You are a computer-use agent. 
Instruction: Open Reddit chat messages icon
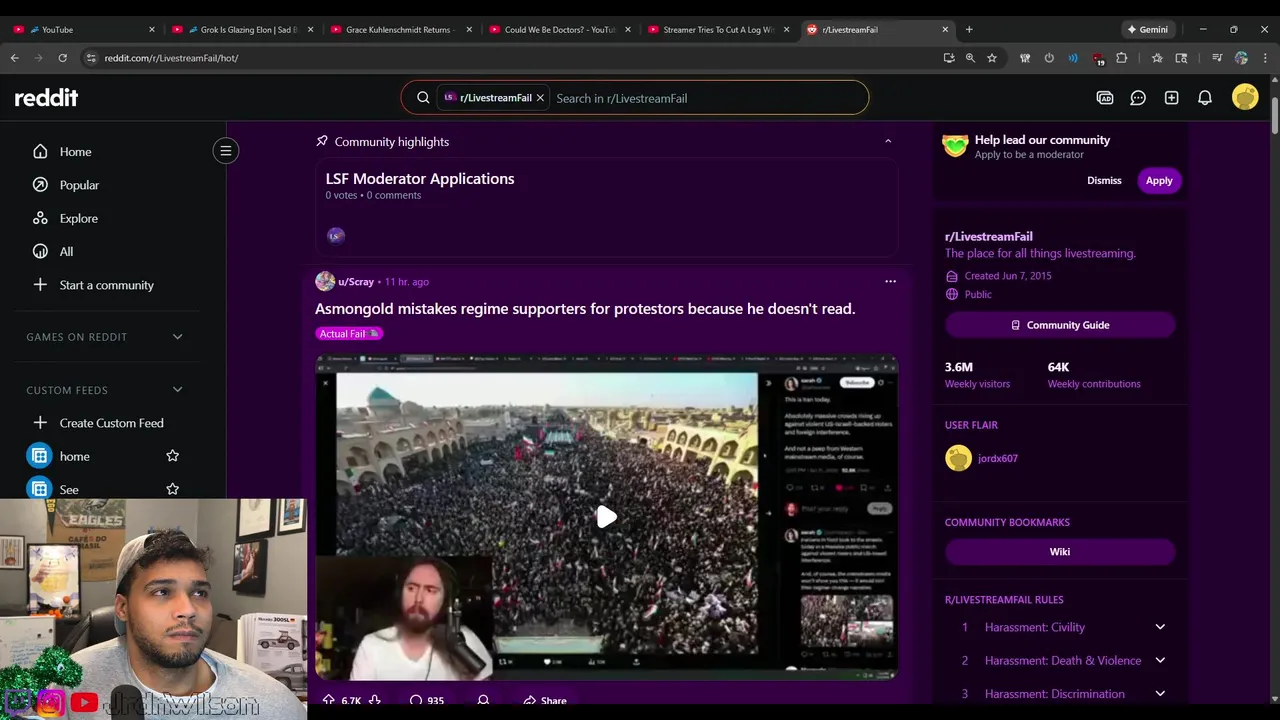click(1138, 98)
